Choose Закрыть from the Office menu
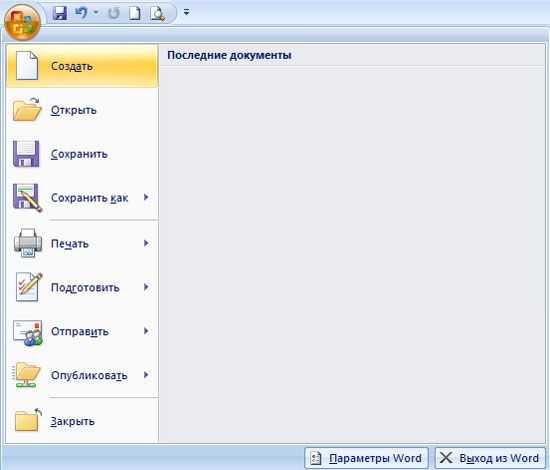The height and width of the screenshot is (470, 550). pos(82,421)
